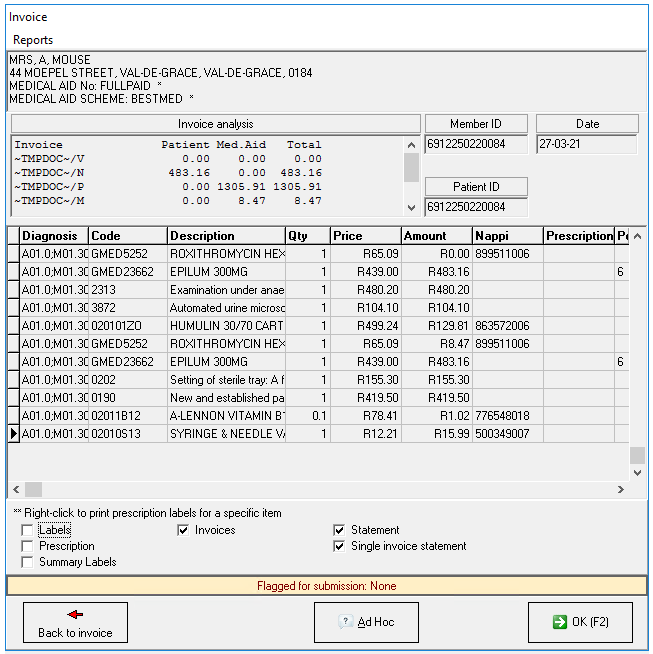The height and width of the screenshot is (654, 653).
Task: Tick the Prescription checkbox
Action: pos(27,546)
